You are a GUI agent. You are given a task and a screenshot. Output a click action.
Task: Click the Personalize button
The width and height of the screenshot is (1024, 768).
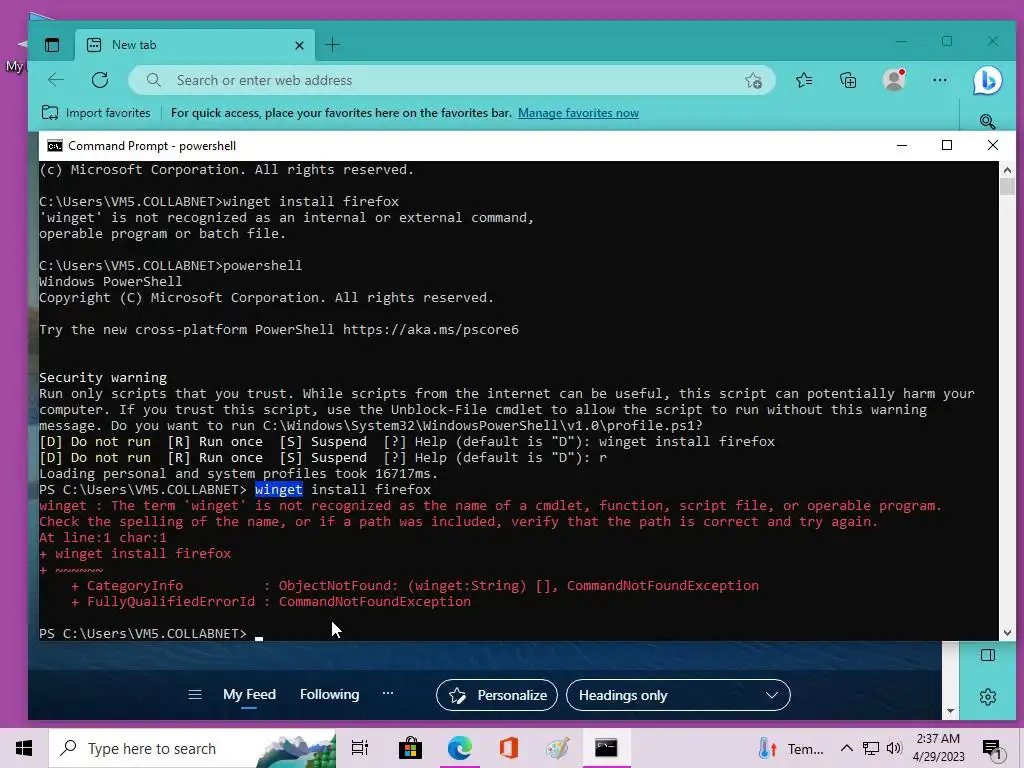497,696
